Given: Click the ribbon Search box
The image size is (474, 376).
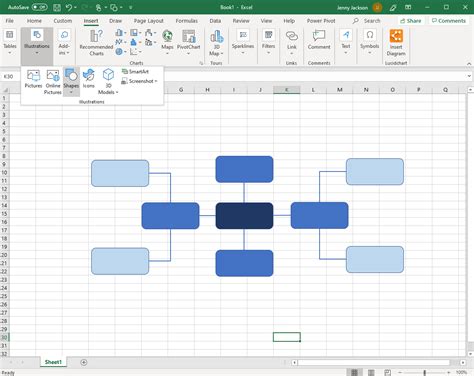Looking at the screenshot, I should 367,21.
